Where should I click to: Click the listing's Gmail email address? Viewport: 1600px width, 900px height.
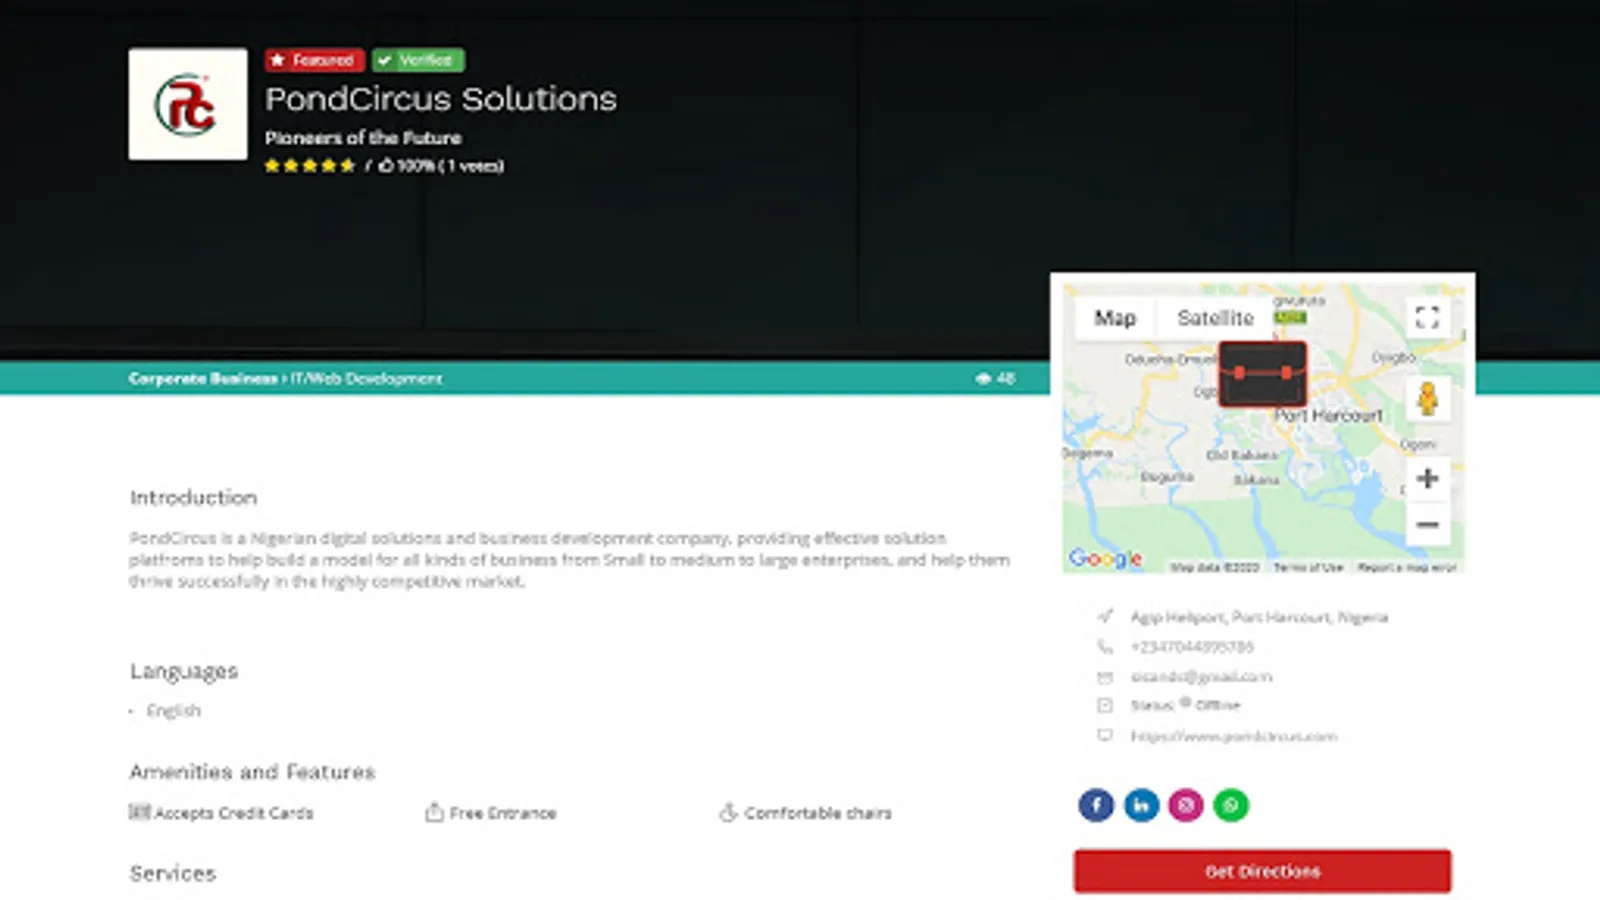[1201, 677]
